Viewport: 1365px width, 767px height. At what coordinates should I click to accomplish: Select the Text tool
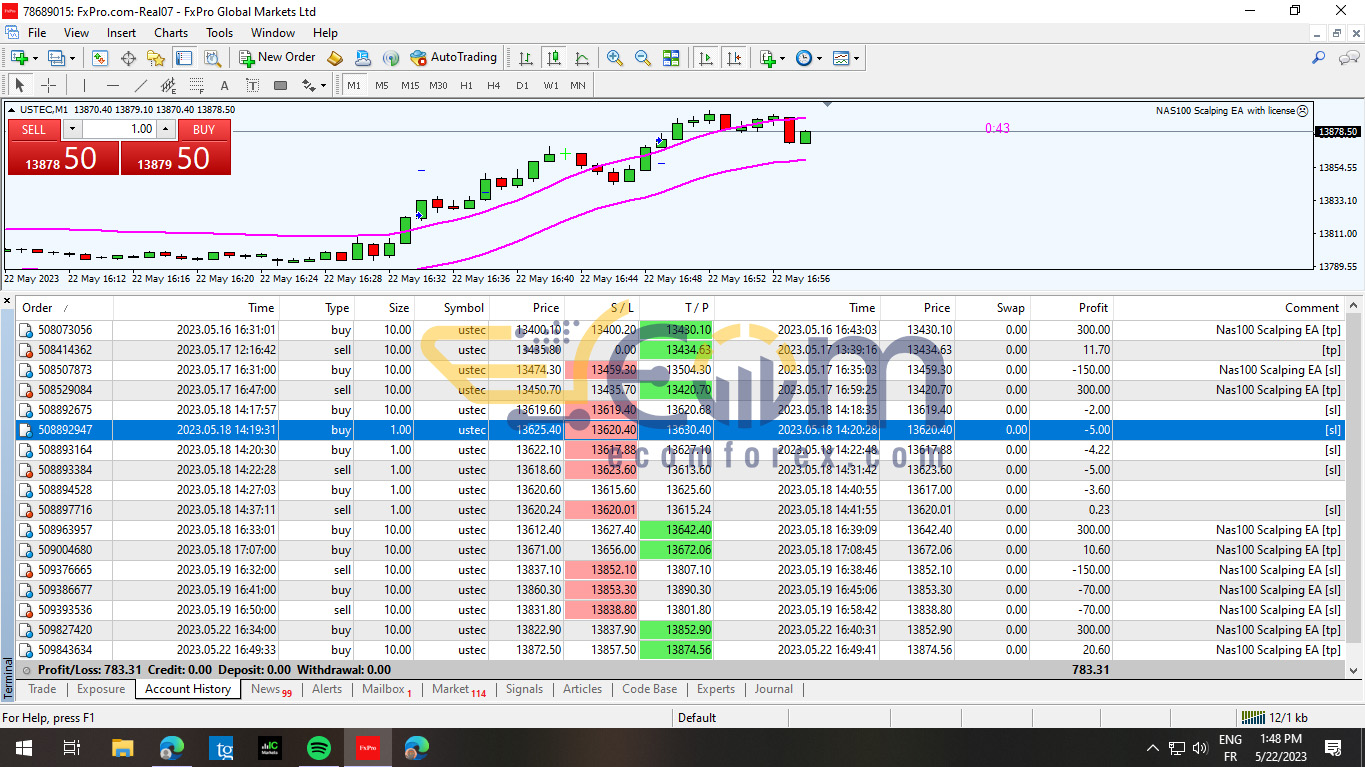224,85
